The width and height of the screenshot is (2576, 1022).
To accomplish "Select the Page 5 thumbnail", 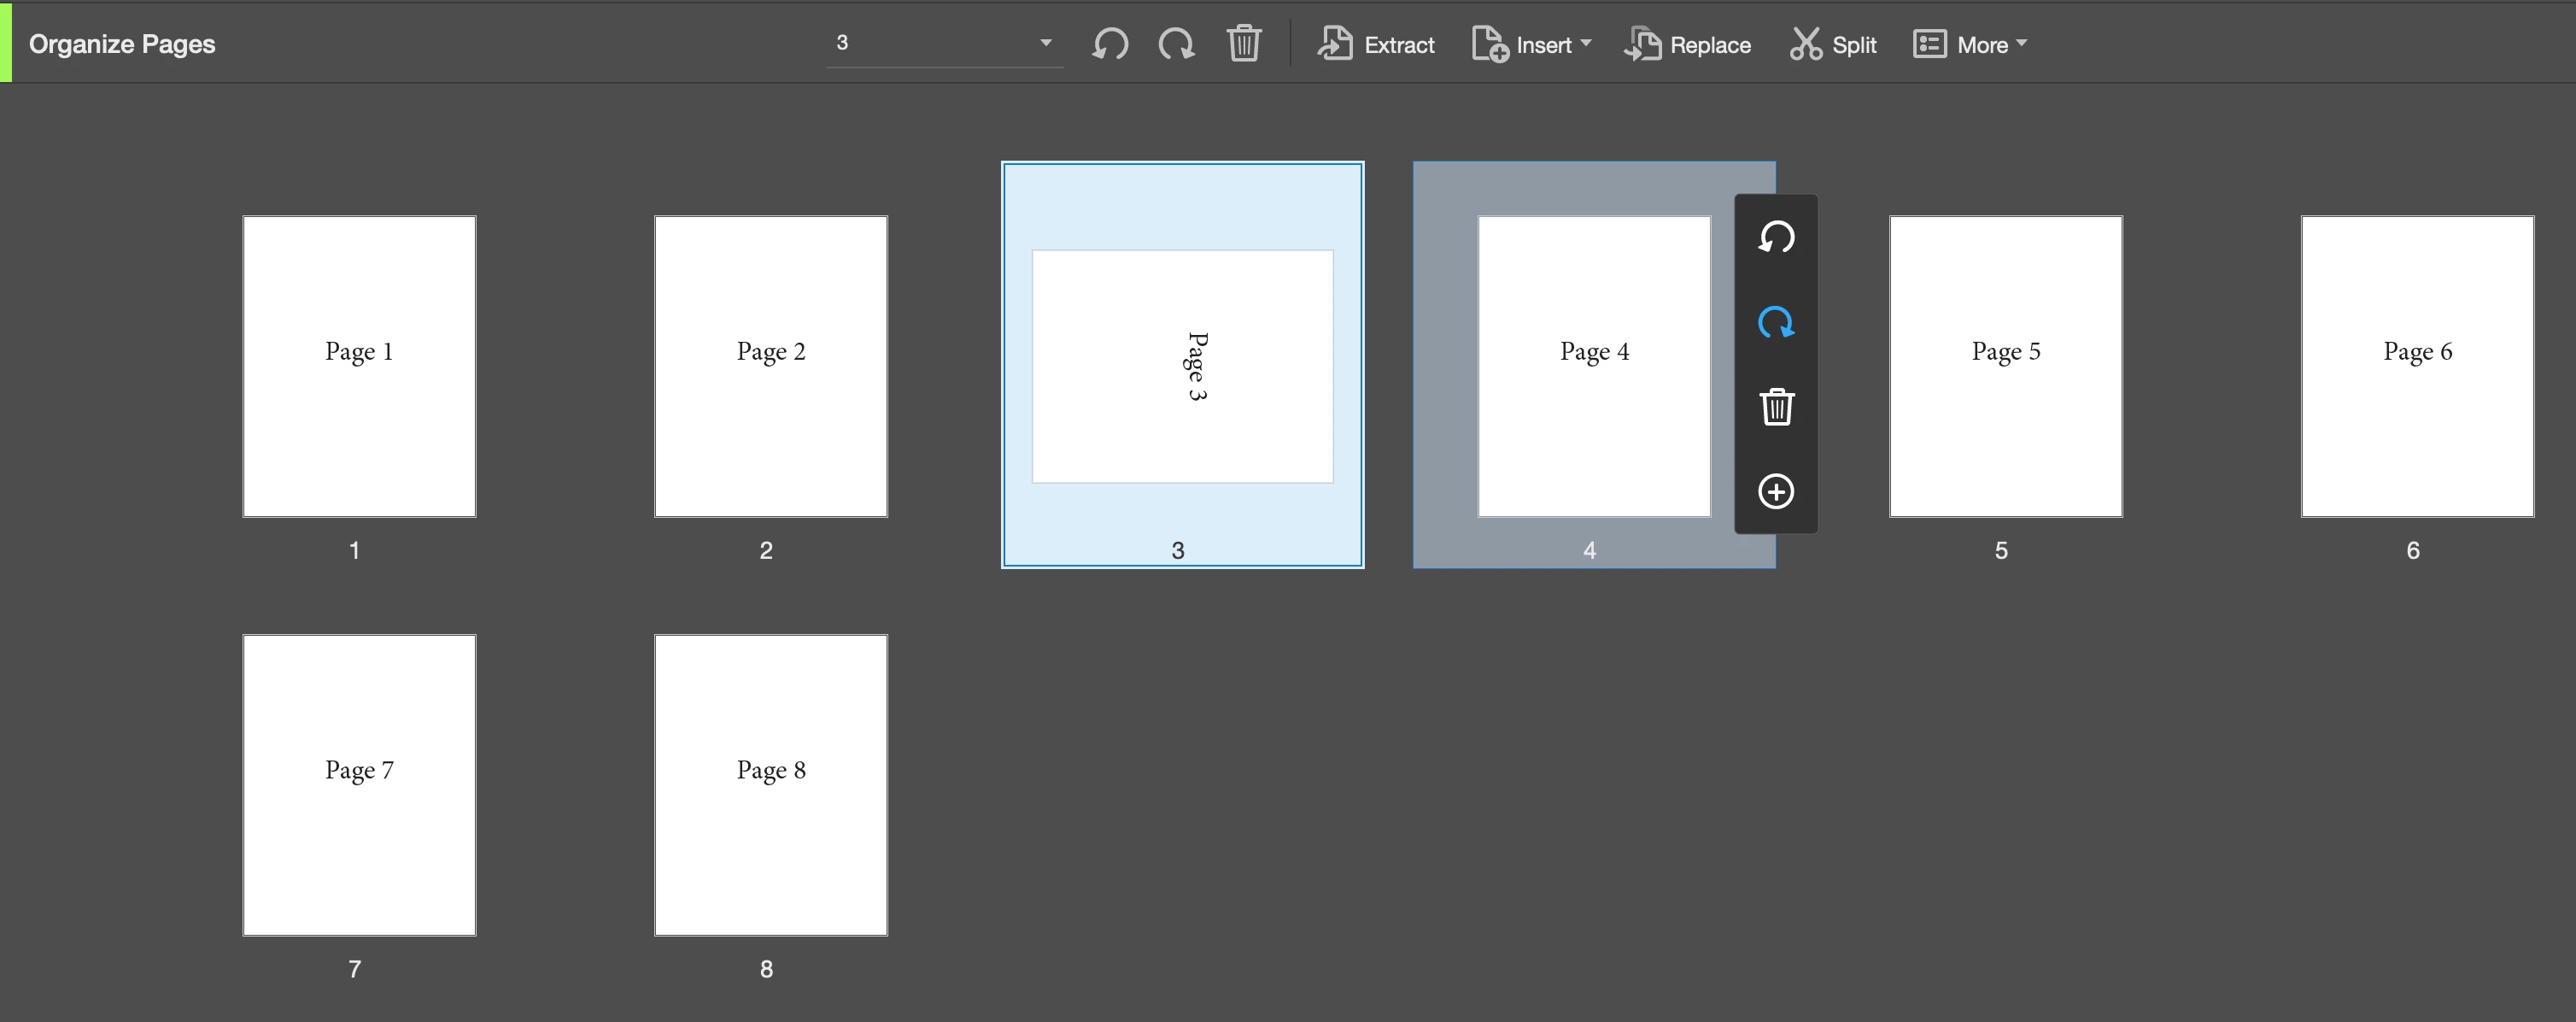I will [2005, 366].
